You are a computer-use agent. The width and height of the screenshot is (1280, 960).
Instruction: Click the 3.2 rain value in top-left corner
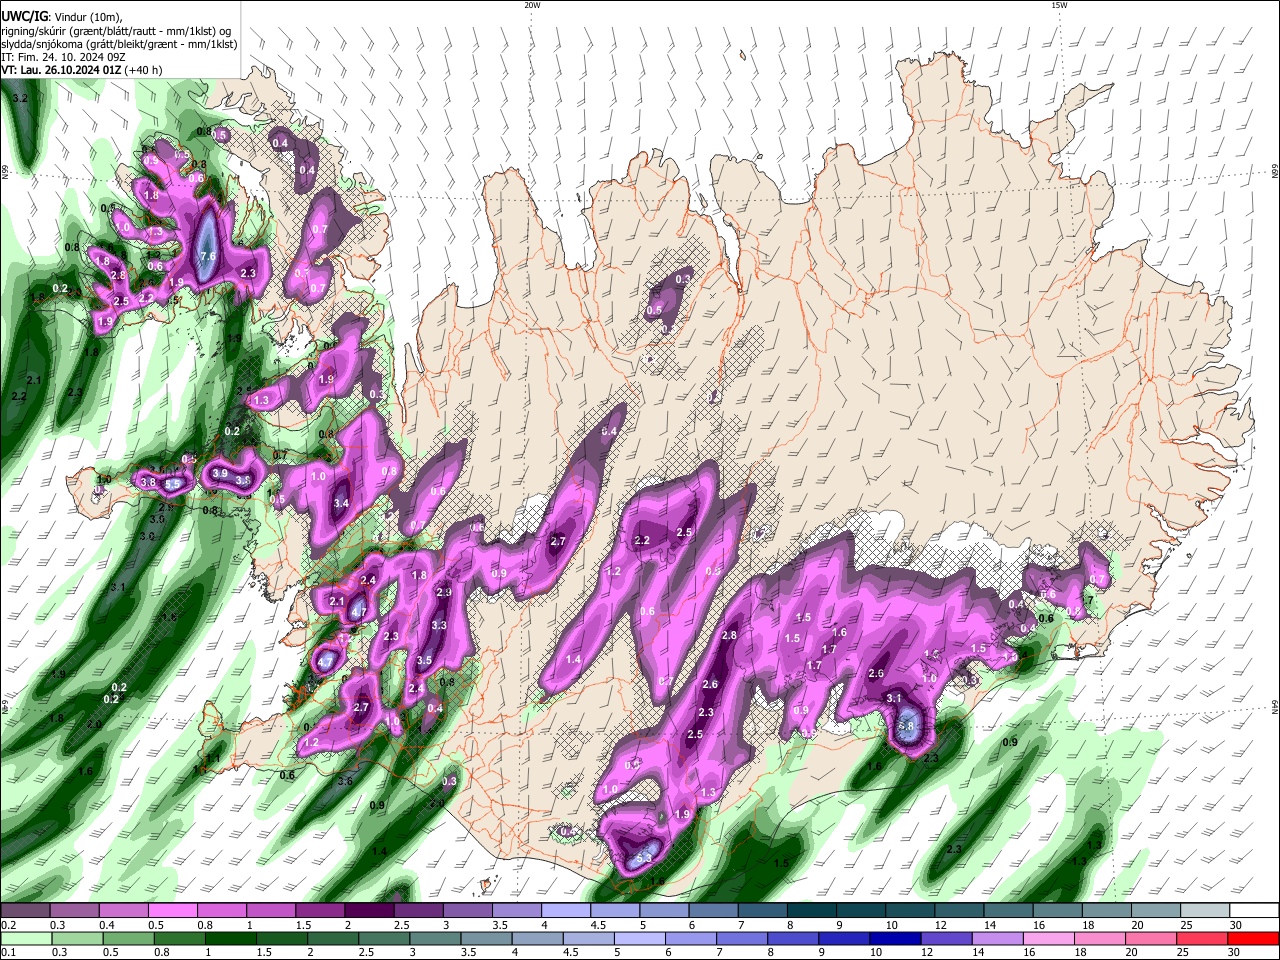coord(19,98)
